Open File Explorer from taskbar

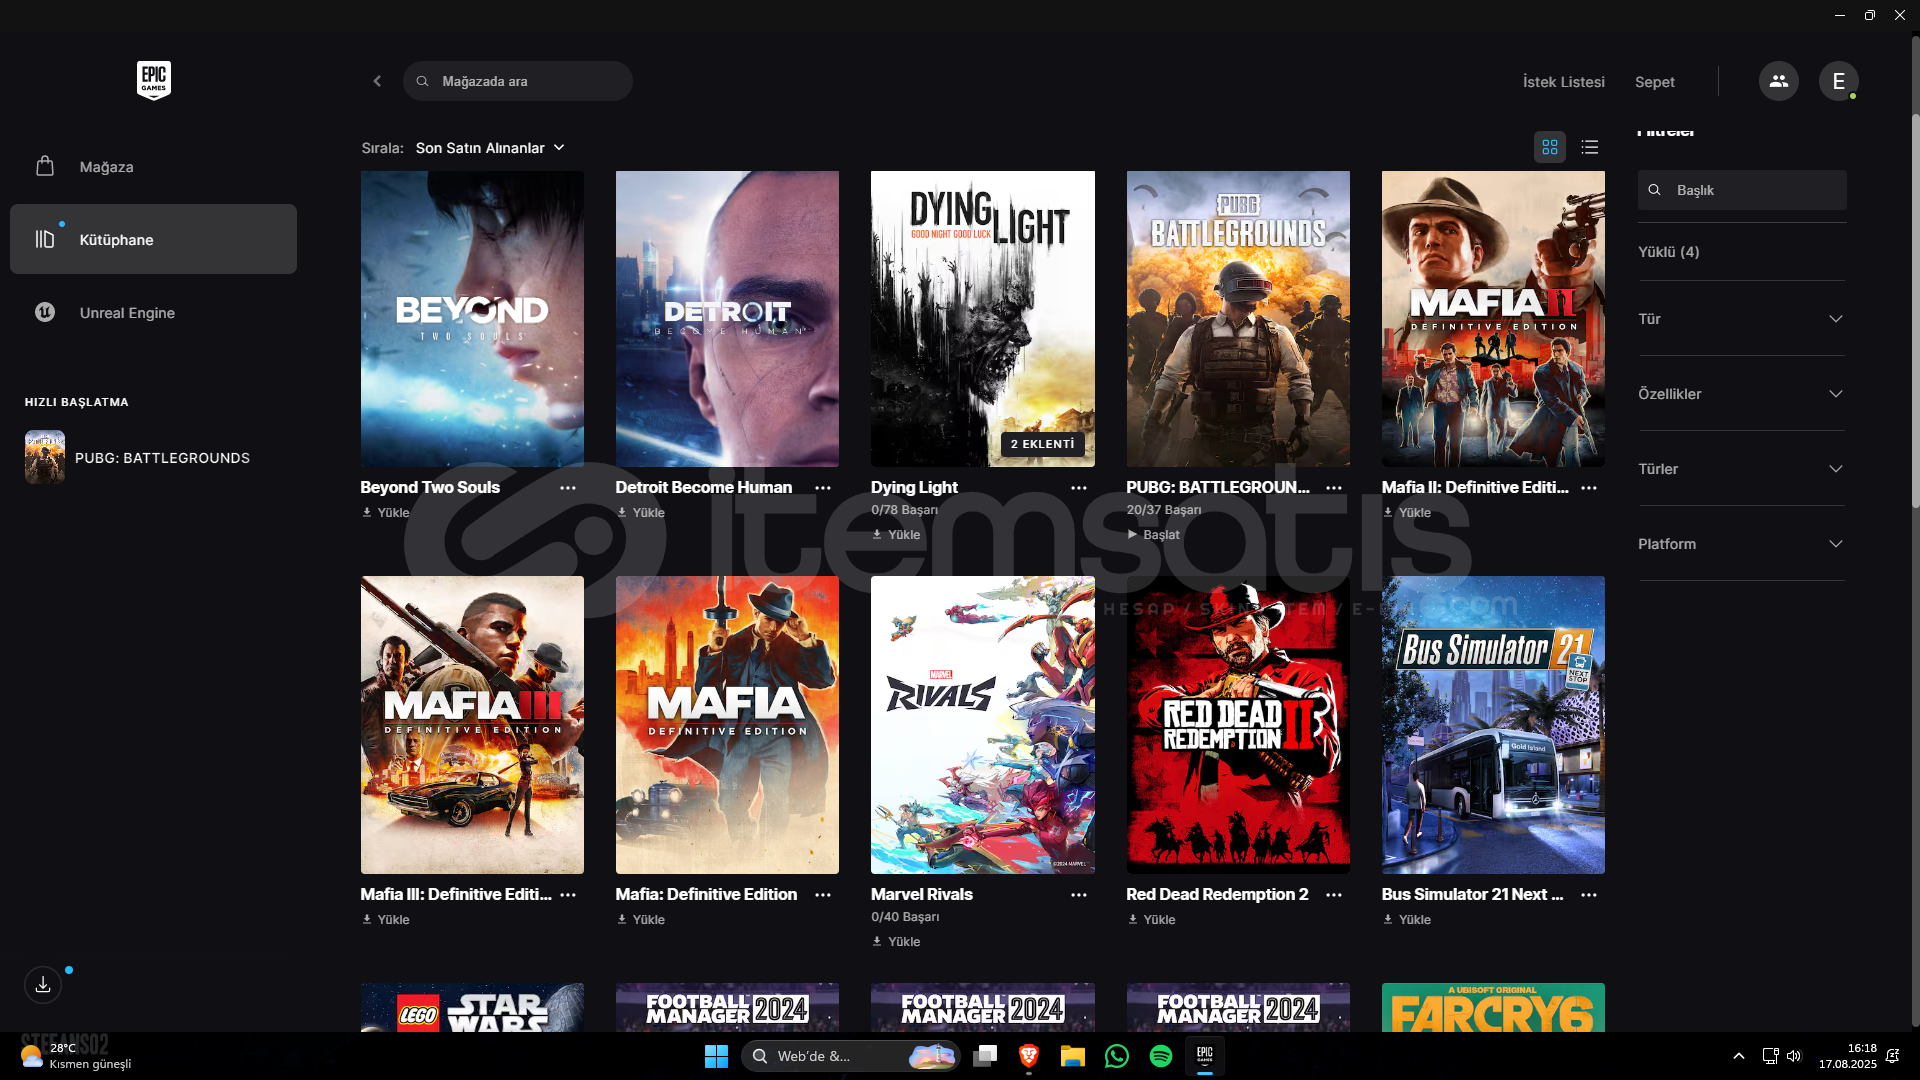click(1072, 1056)
